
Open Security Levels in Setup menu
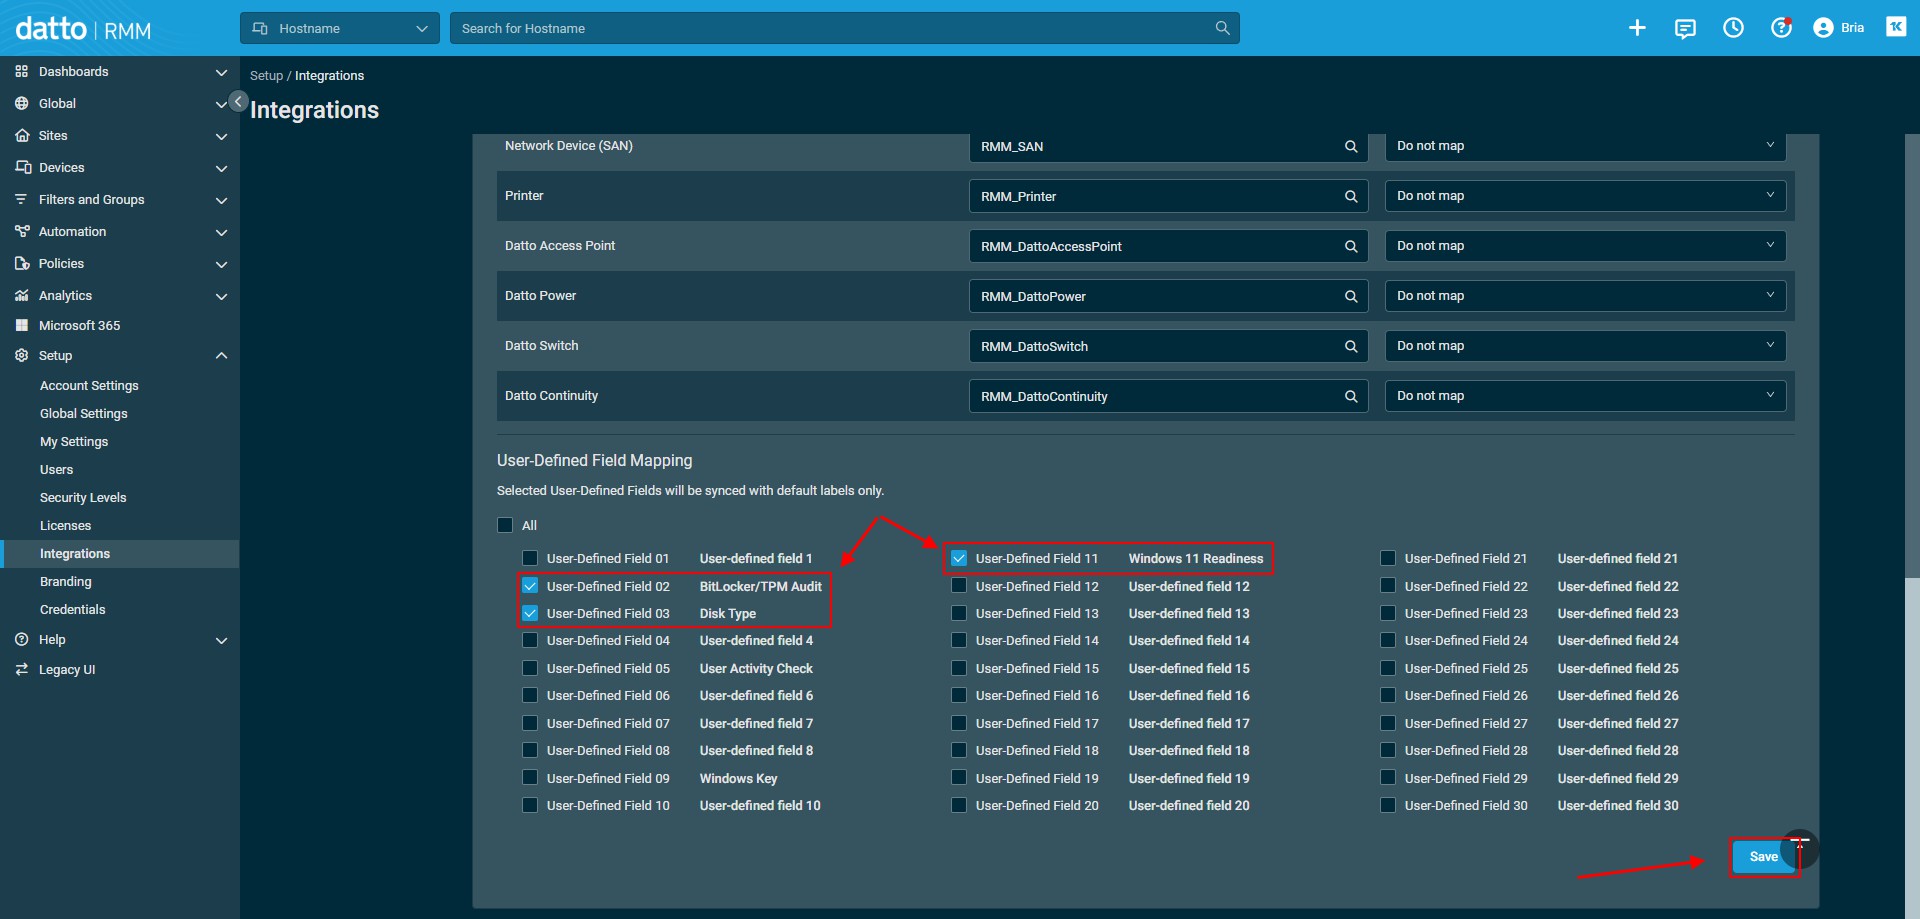[83, 498]
